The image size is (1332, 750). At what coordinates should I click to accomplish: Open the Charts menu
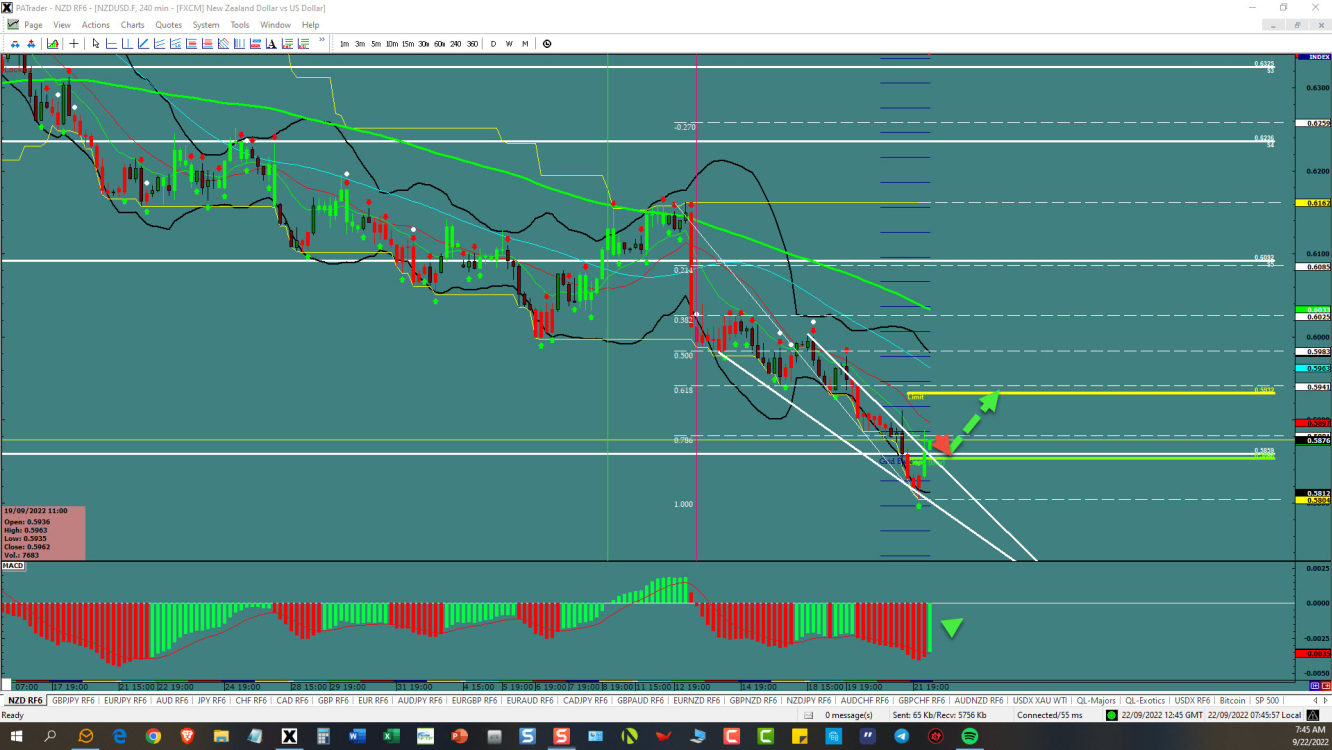click(132, 24)
